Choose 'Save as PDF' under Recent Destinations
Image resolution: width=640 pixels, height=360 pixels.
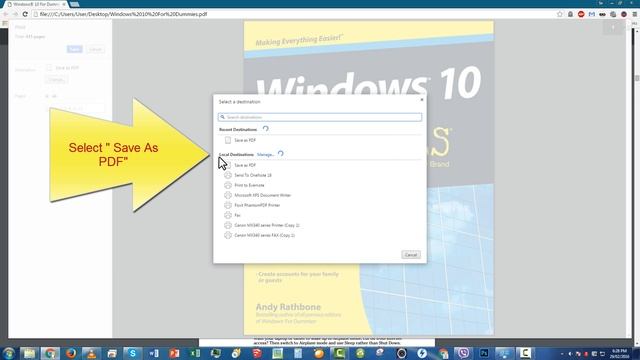pyautogui.click(x=245, y=140)
